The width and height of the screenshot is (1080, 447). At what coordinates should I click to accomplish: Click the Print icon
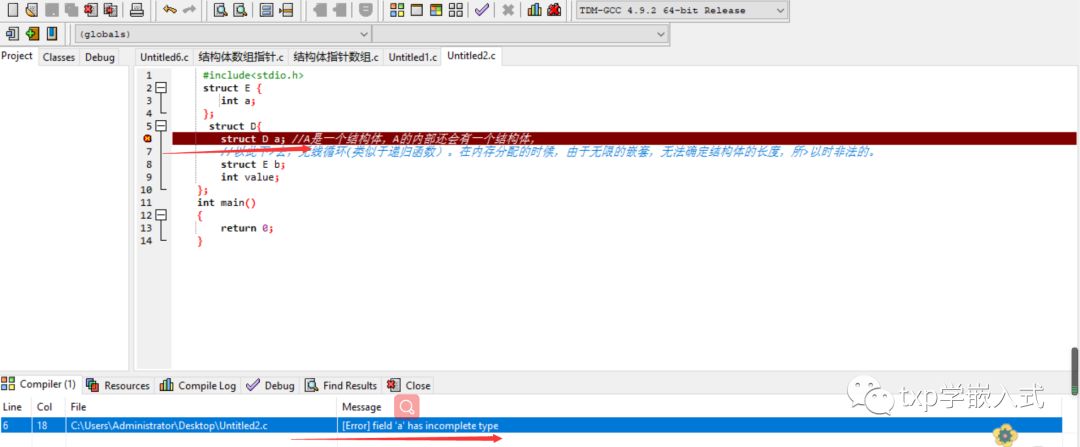[x=136, y=10]
